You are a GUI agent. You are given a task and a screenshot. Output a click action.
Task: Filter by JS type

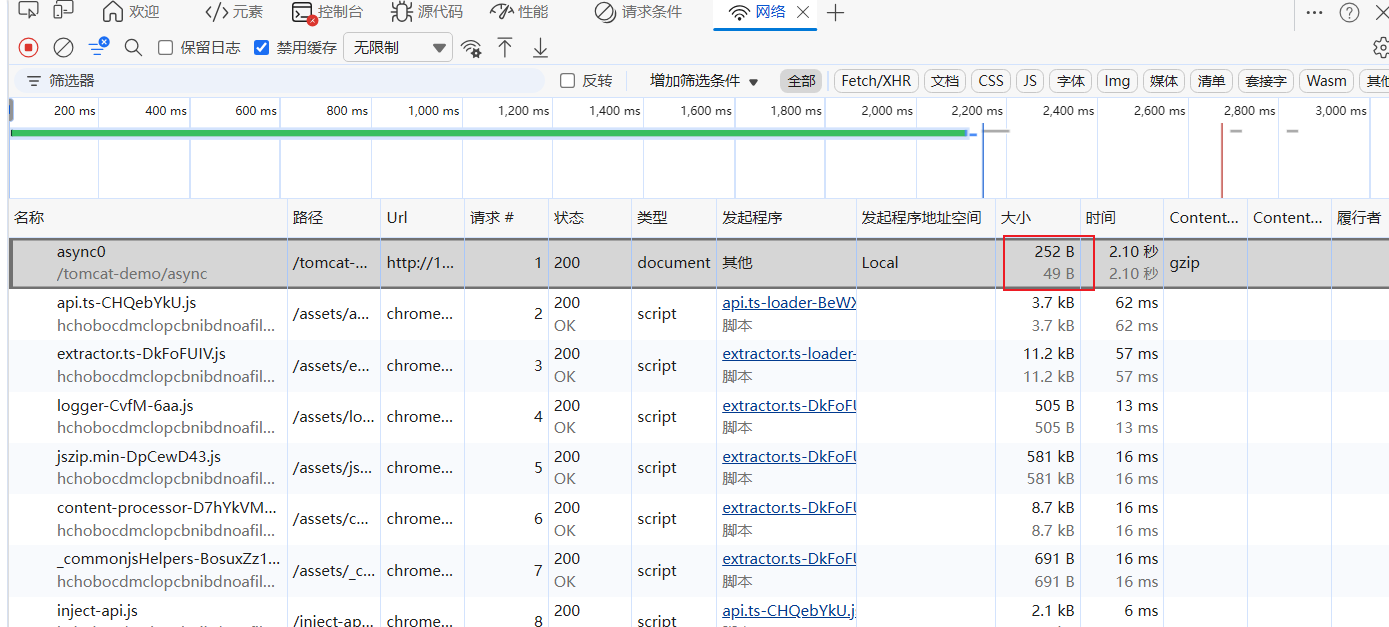click(x=1030, y=81)
